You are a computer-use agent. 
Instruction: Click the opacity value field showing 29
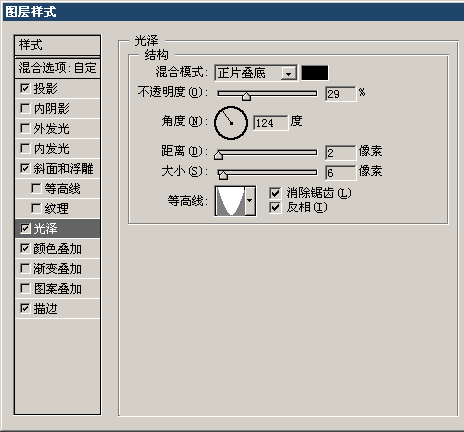340,94
